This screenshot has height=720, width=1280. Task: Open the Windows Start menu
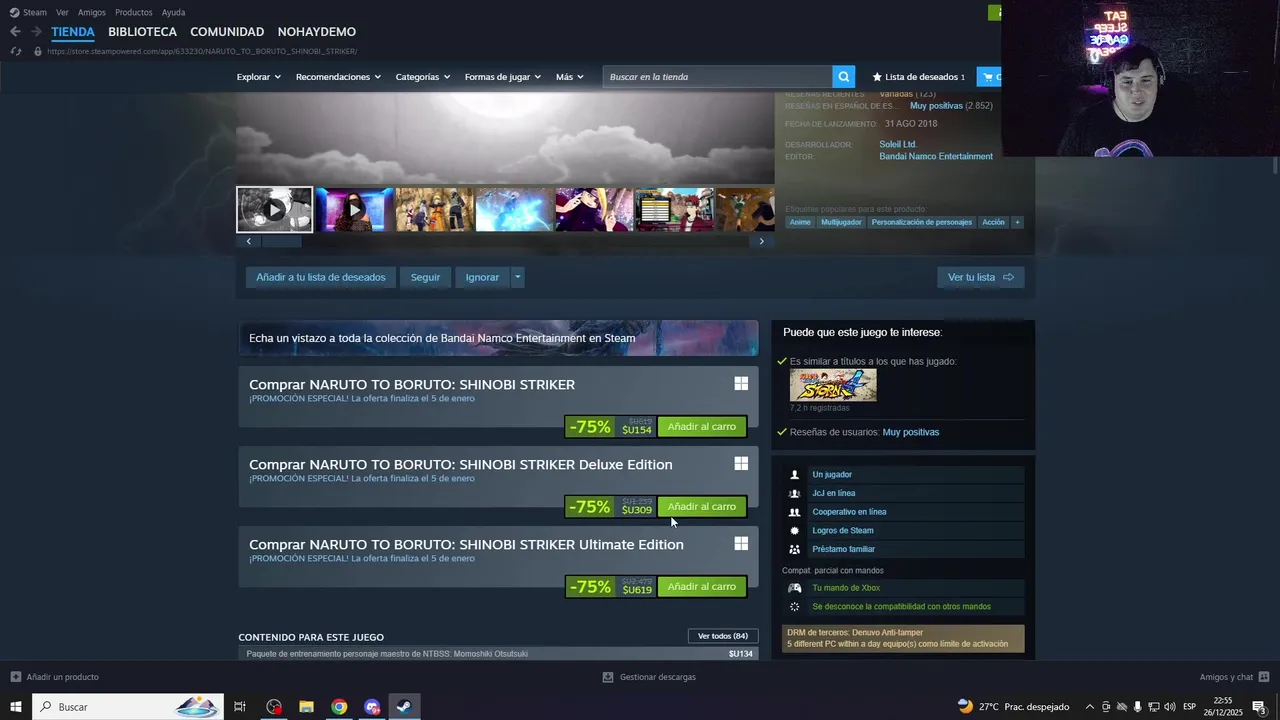click(16, 707)
